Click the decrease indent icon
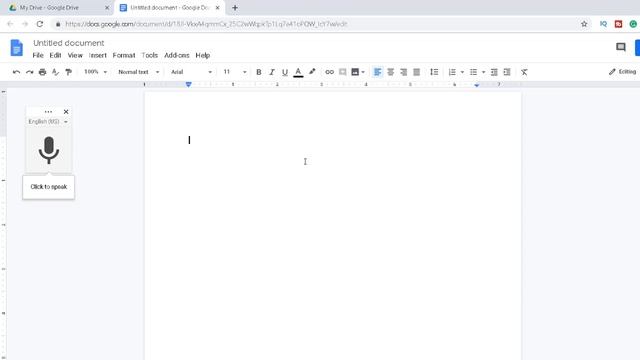 coord(494,72)
